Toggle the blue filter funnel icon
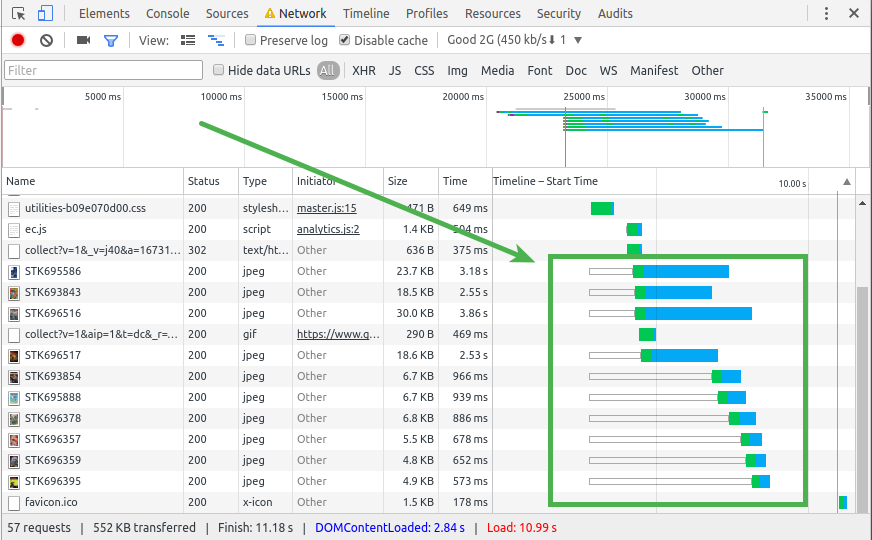The image size is (872, 540). 111,40
